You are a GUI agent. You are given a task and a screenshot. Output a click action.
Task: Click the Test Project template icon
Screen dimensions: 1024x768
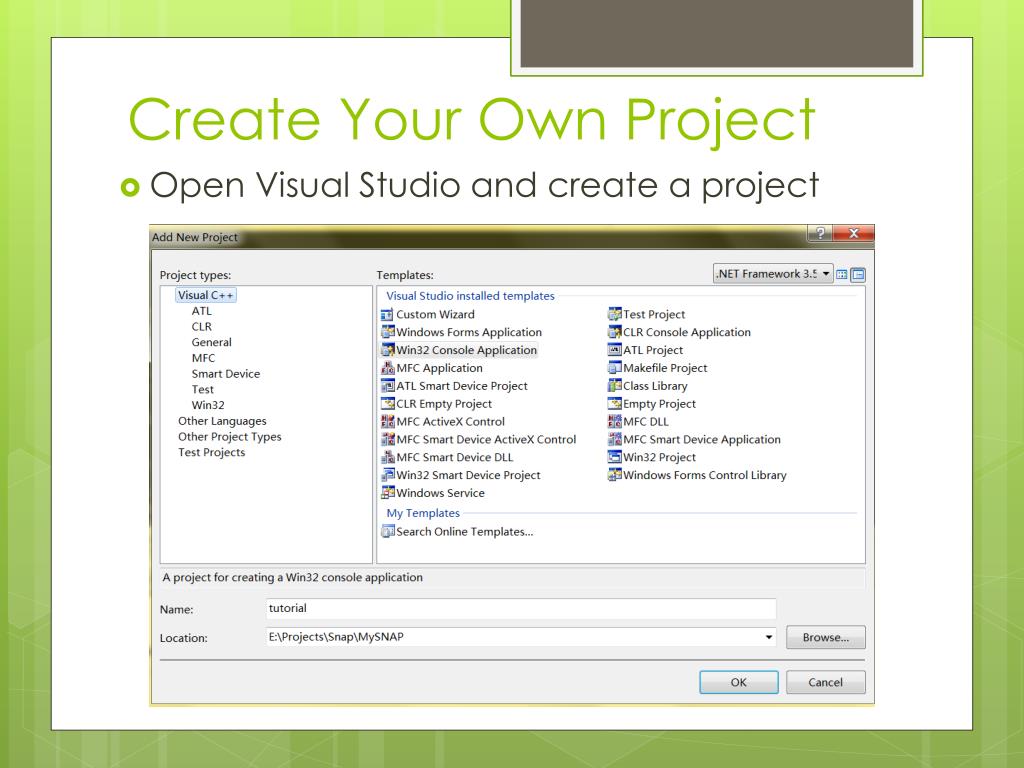click(x=615, y=314)
